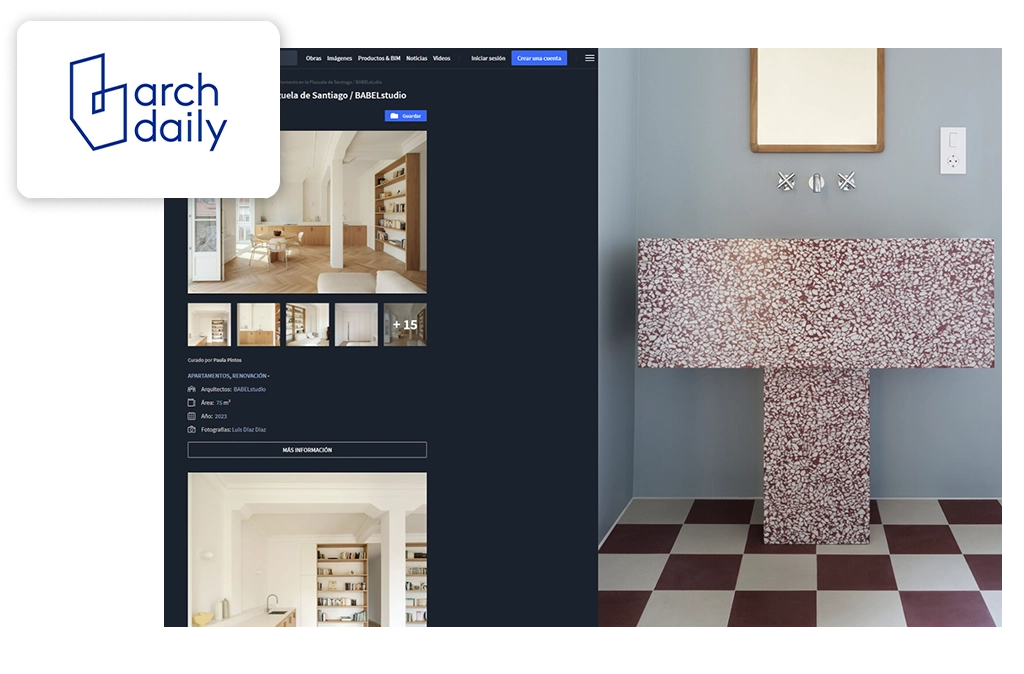Click the architects icon beside Arquitectos
Viewport: 1024px width, 674px height.
click(x=192, y=389)
